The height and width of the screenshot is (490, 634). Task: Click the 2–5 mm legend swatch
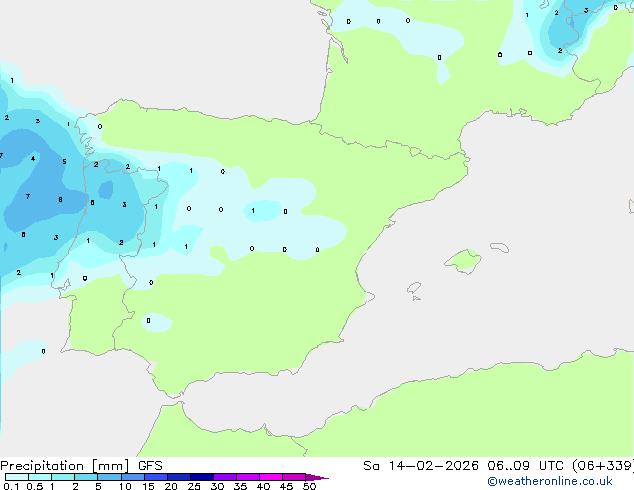86,477
